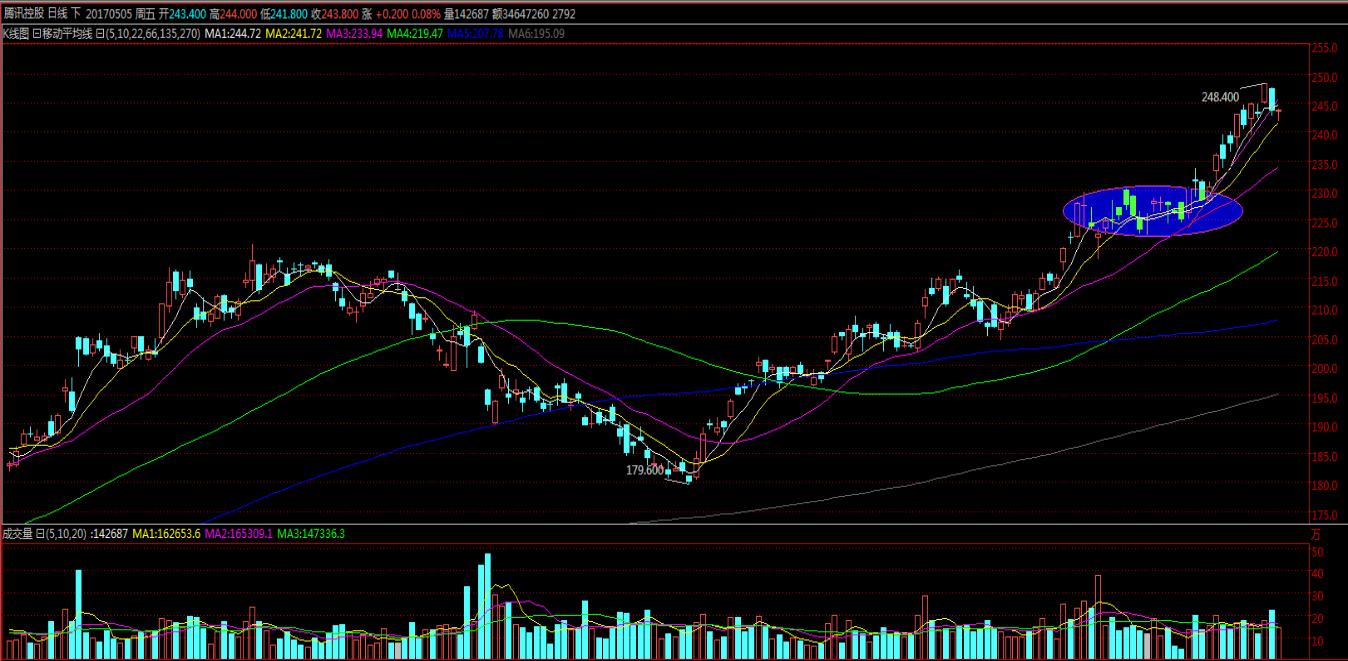
Task: Select the 日线 period label
Action: click(x=58, y=15)
